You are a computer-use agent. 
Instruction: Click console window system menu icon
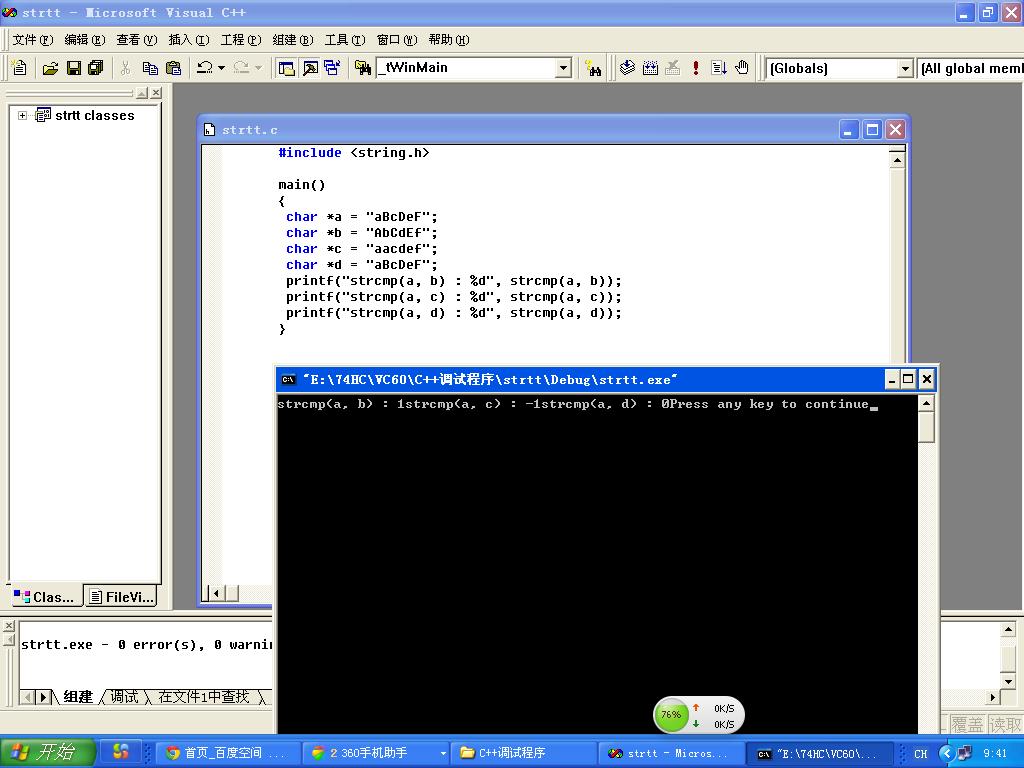tap(288, 379)
